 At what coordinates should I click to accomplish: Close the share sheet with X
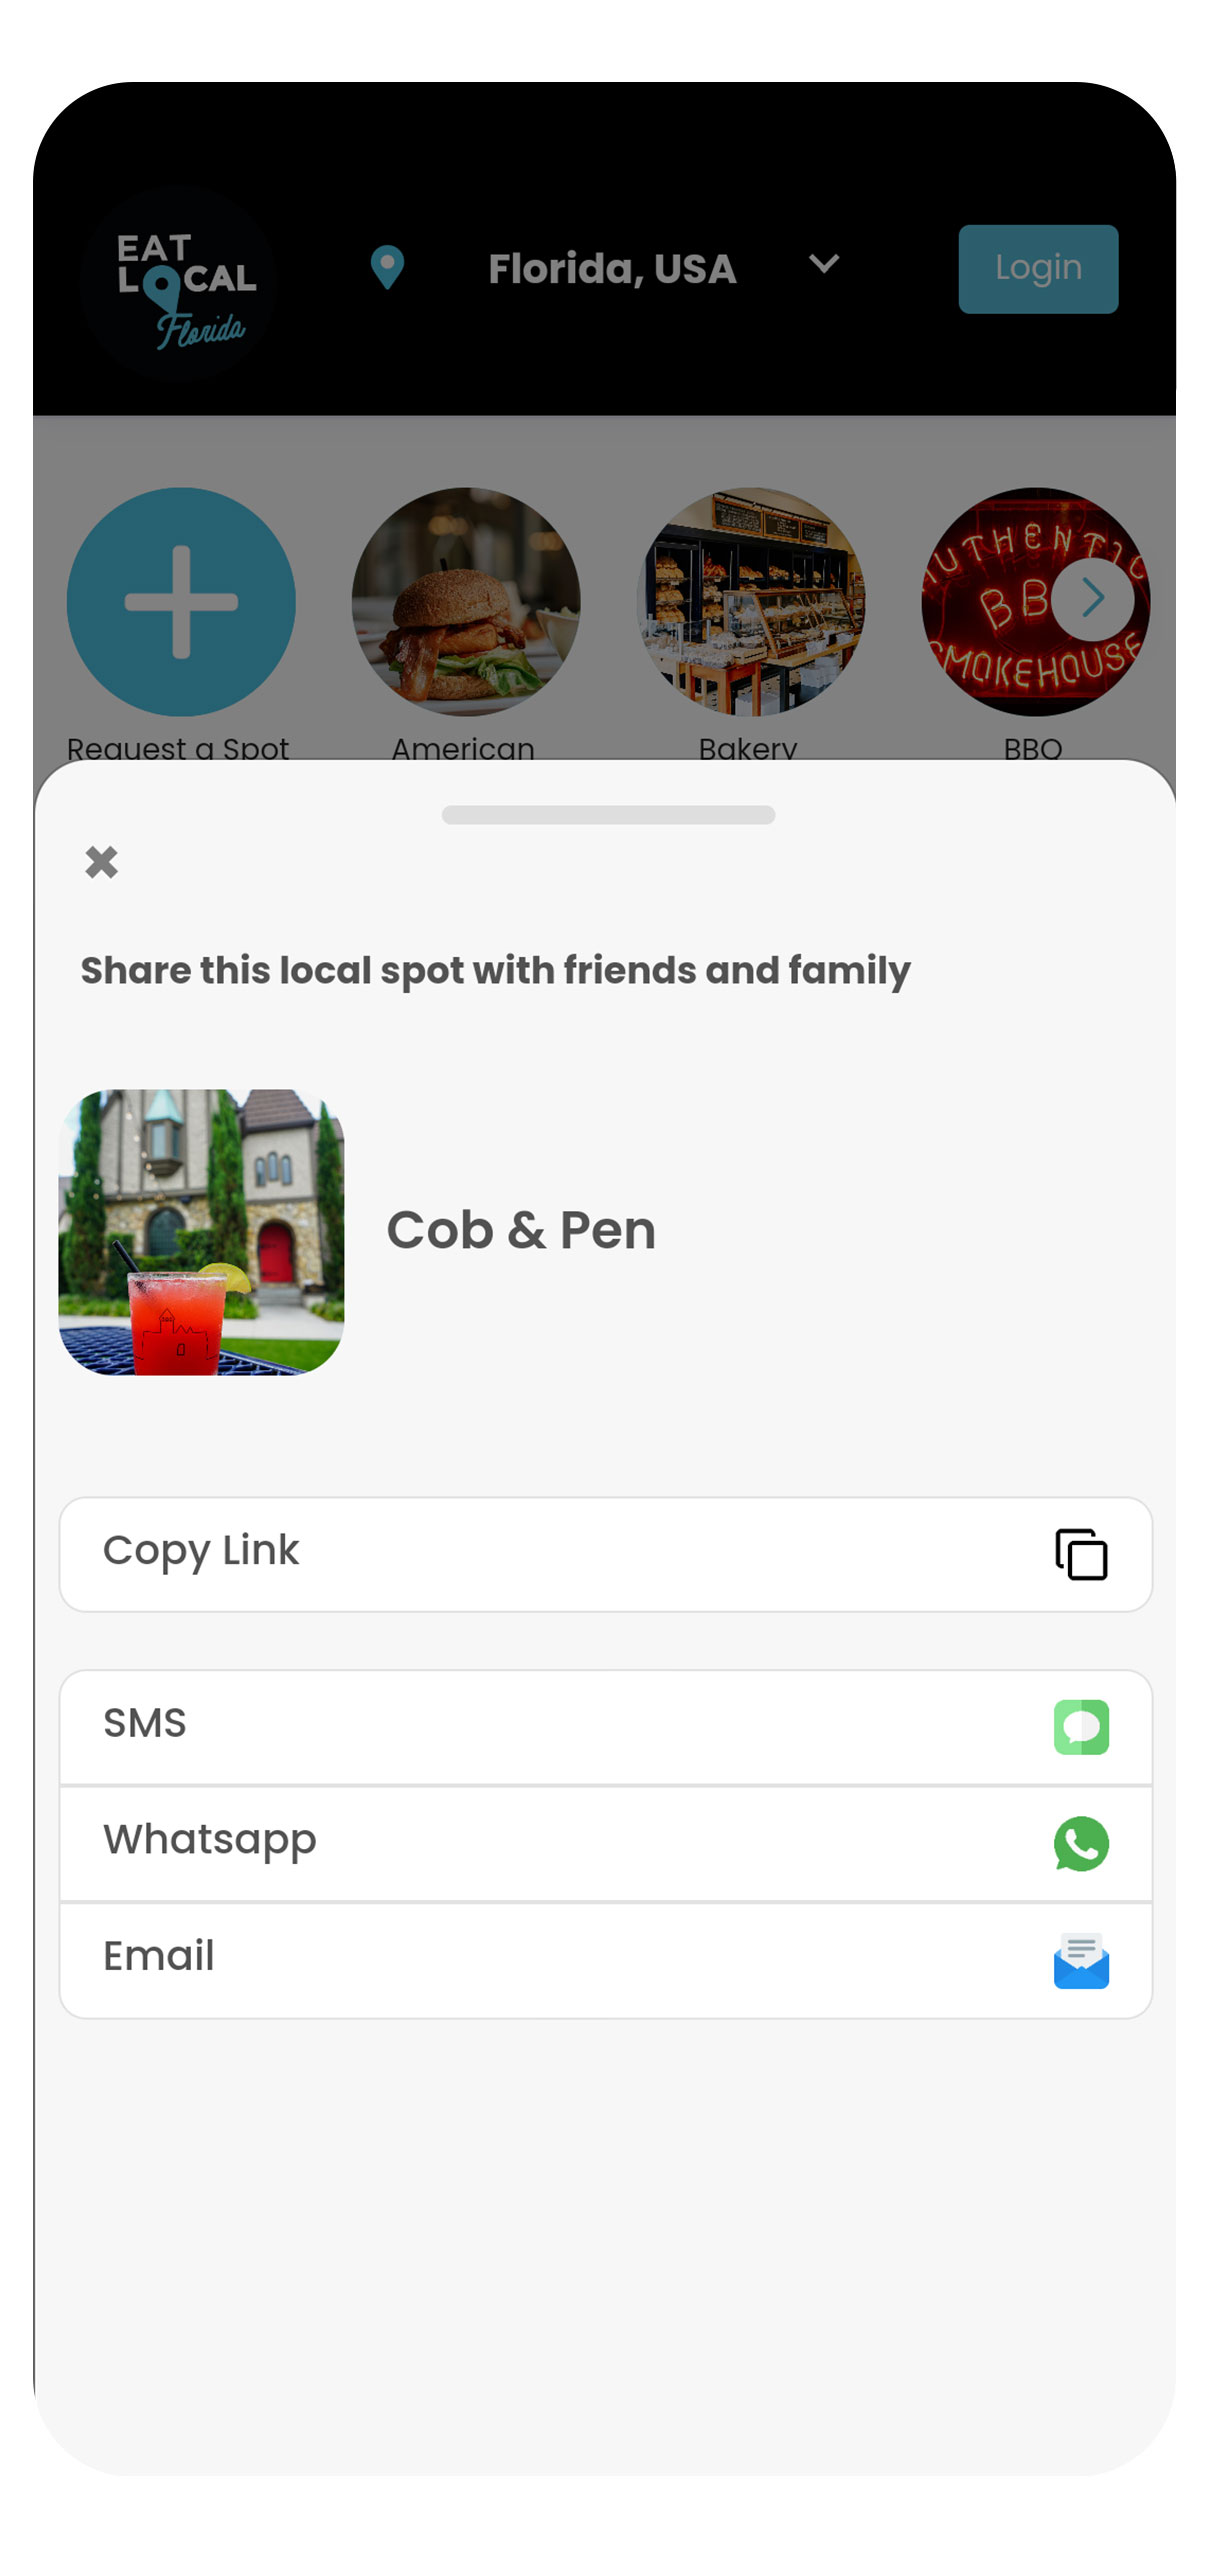[101, 861]
